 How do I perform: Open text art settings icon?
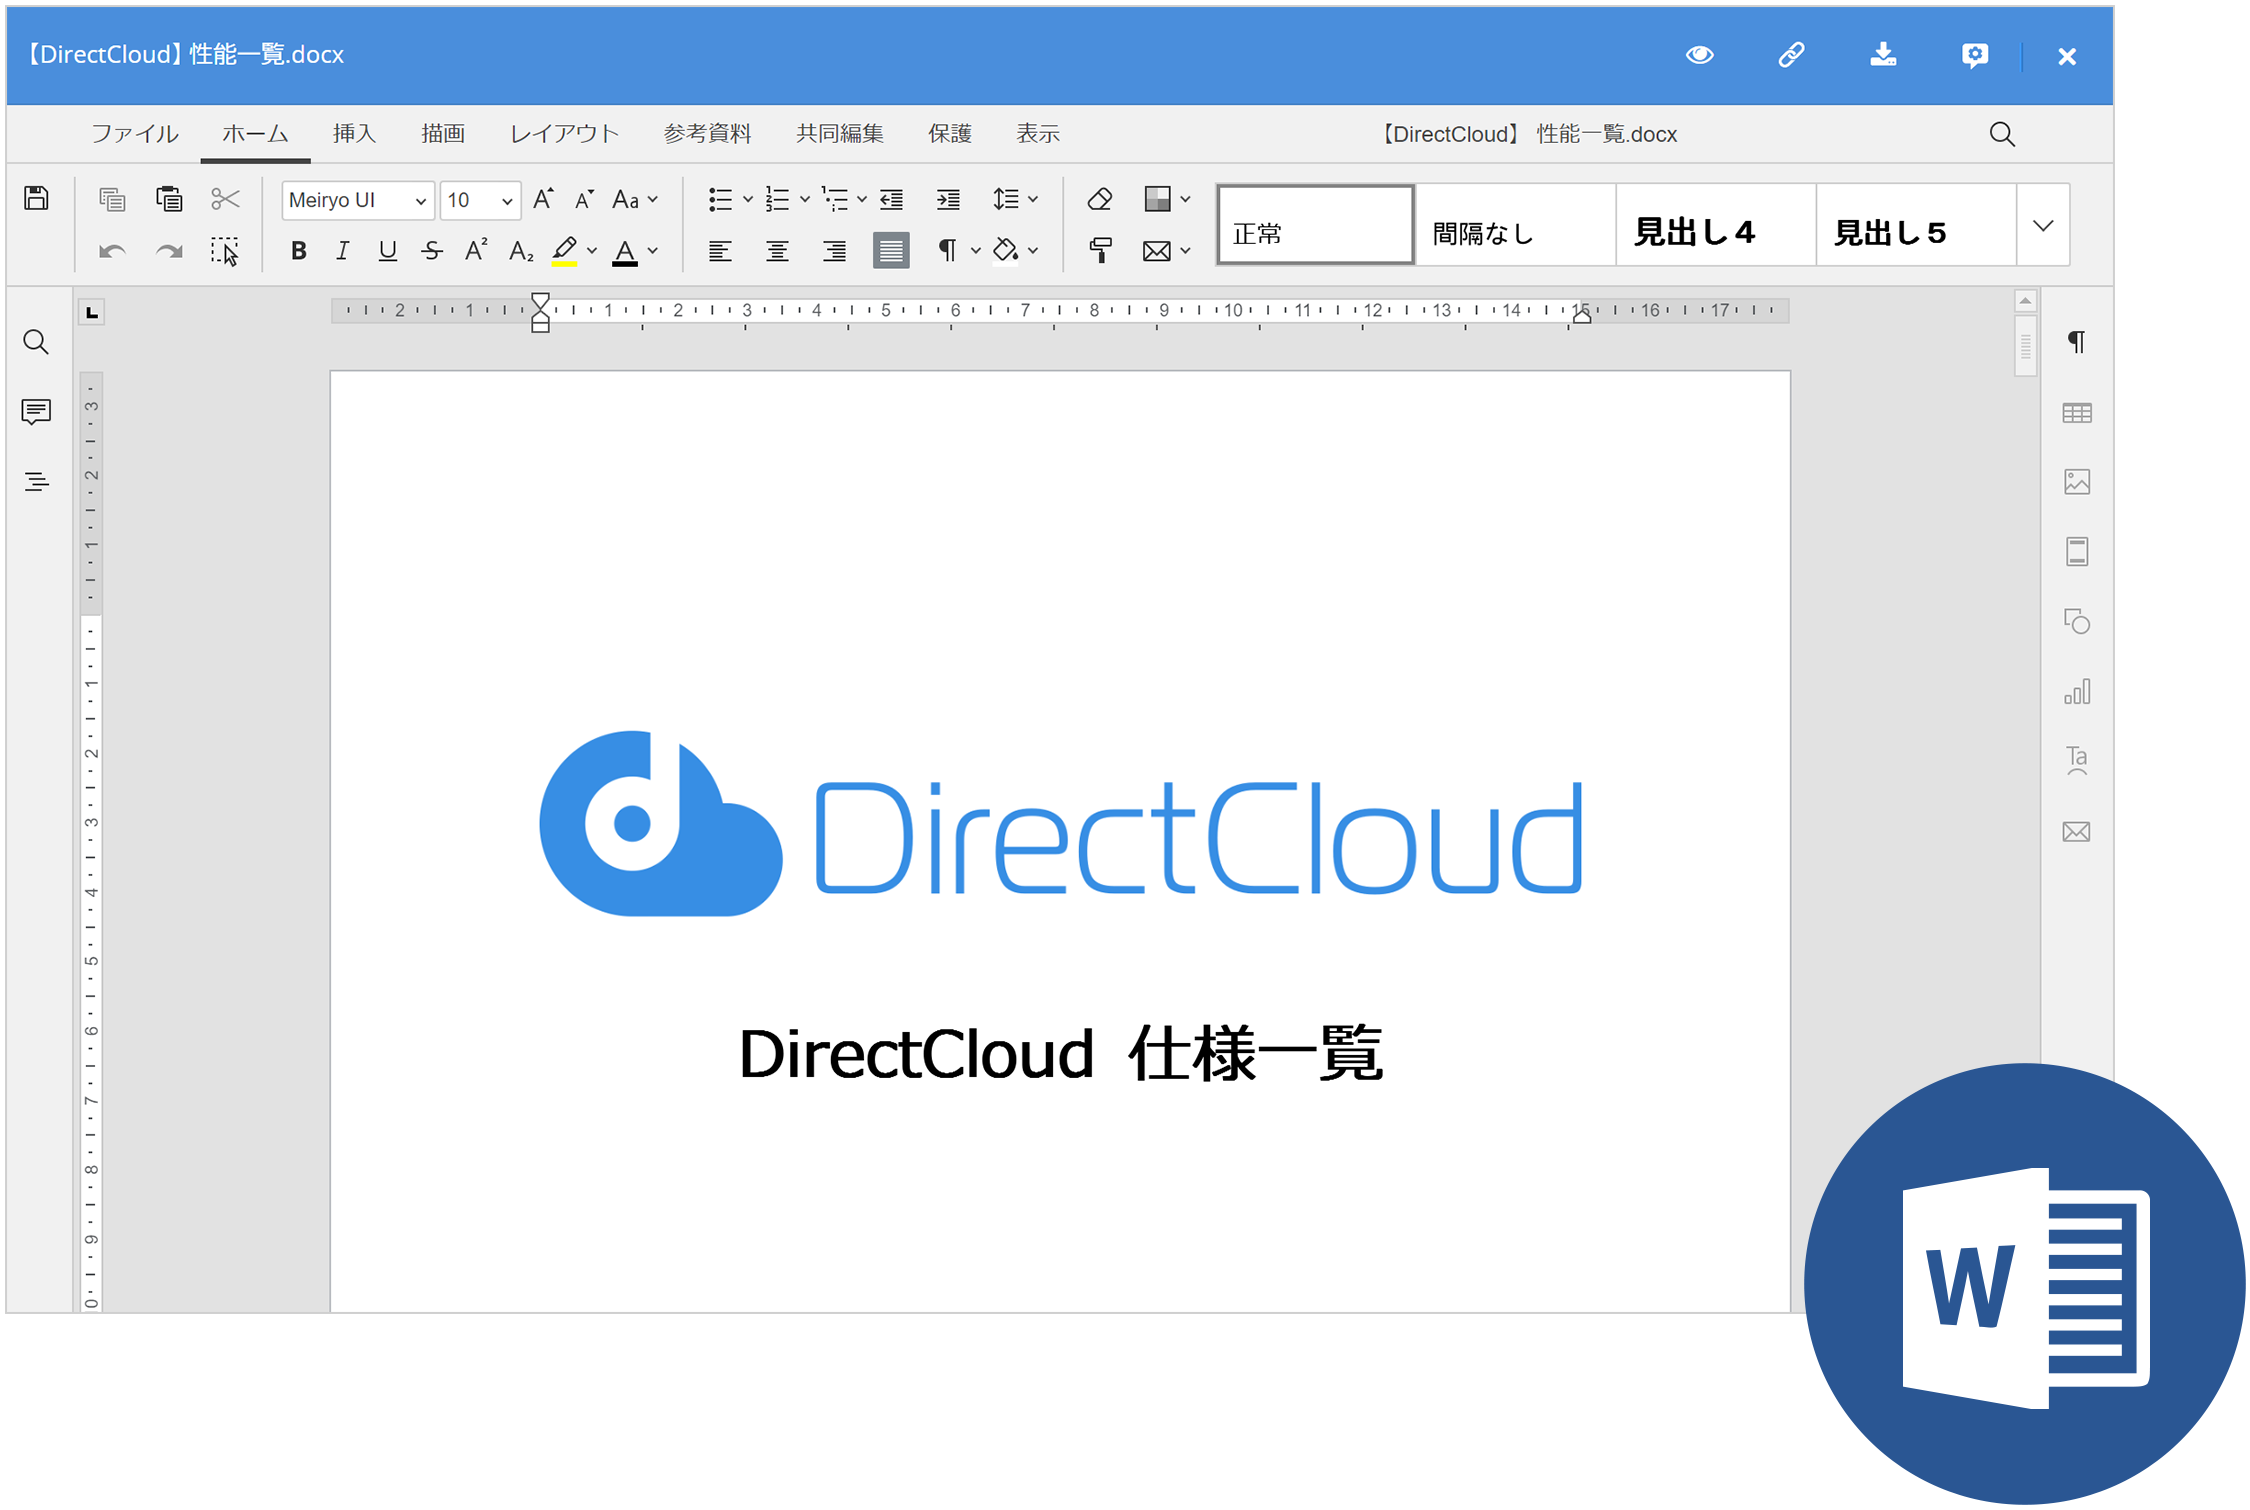[x=2077, y=761]
